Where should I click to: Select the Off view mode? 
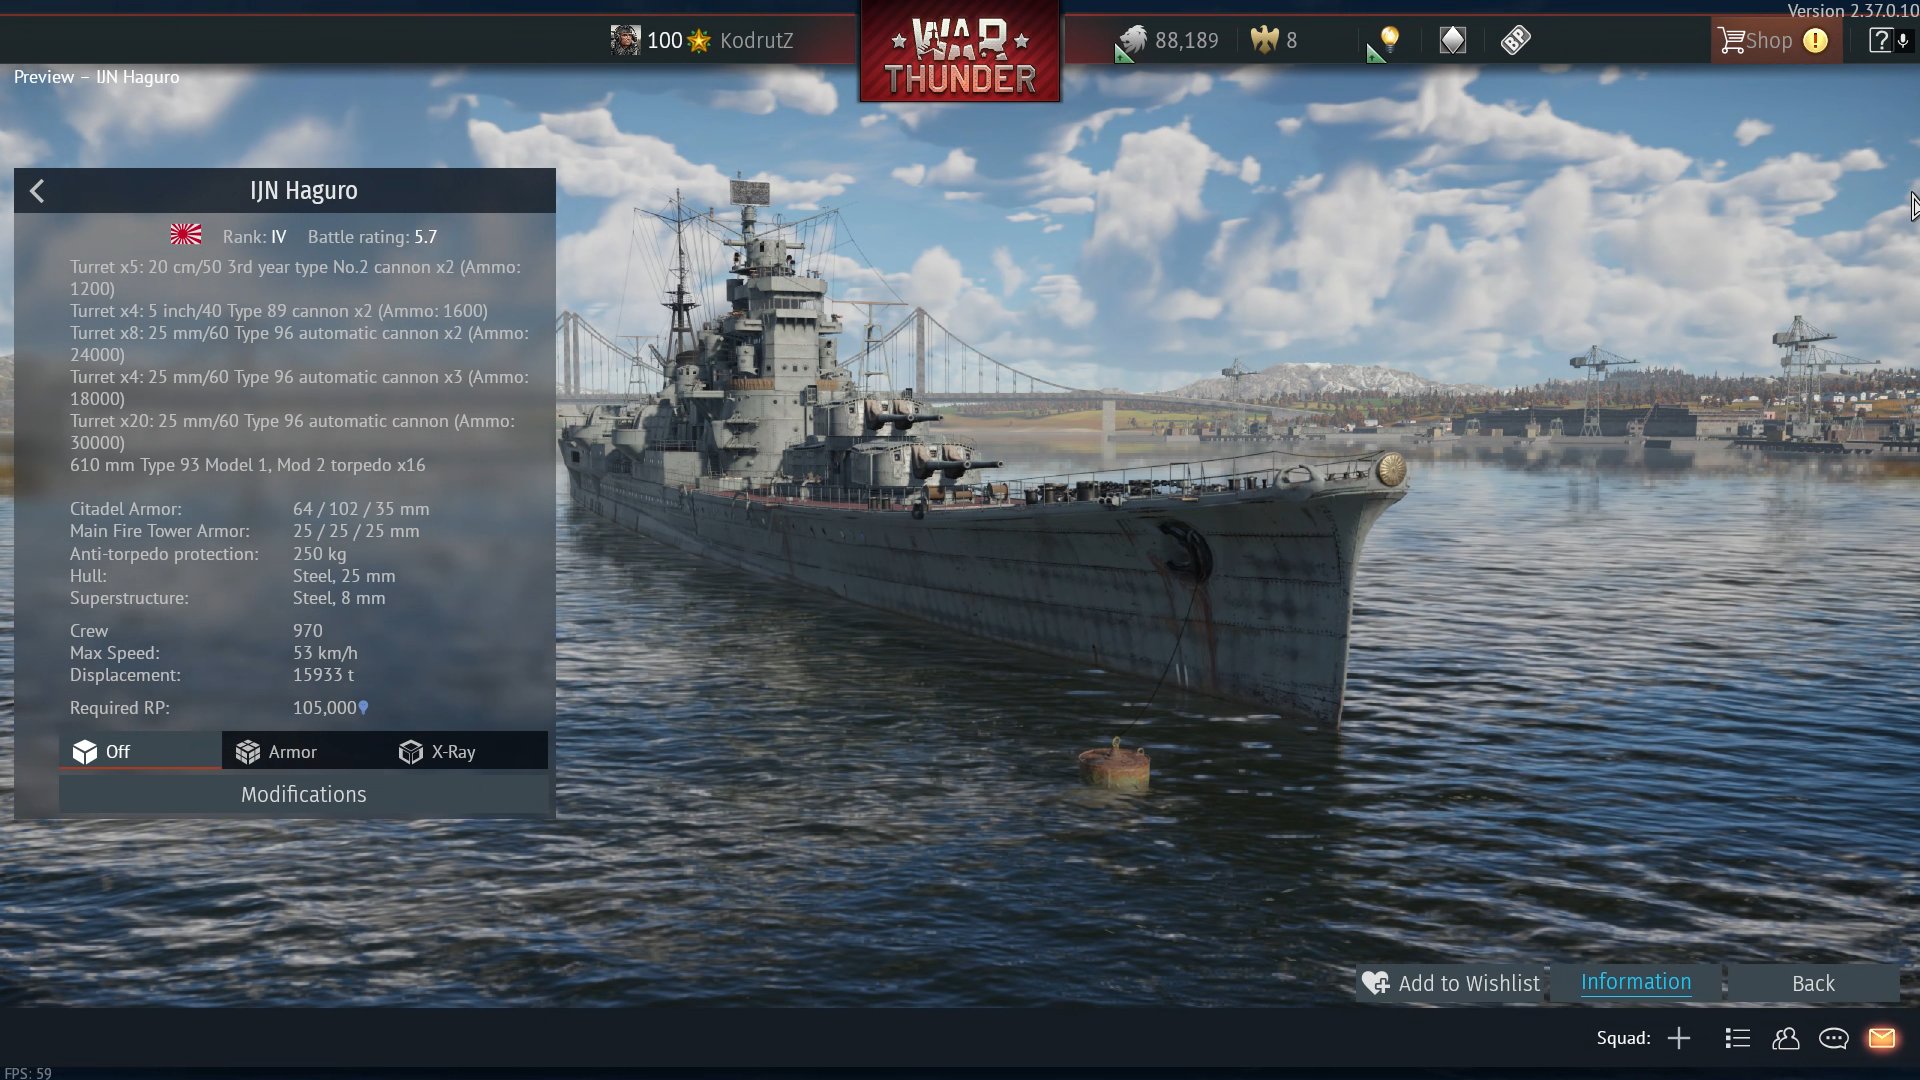tap(140, 751)
